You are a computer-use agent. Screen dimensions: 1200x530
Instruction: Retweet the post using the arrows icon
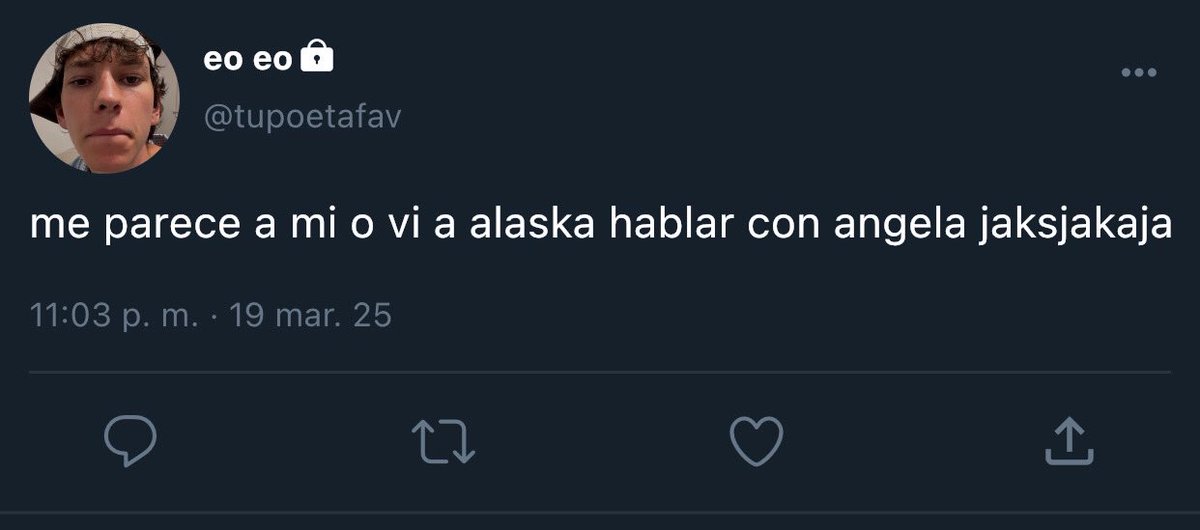446,441
